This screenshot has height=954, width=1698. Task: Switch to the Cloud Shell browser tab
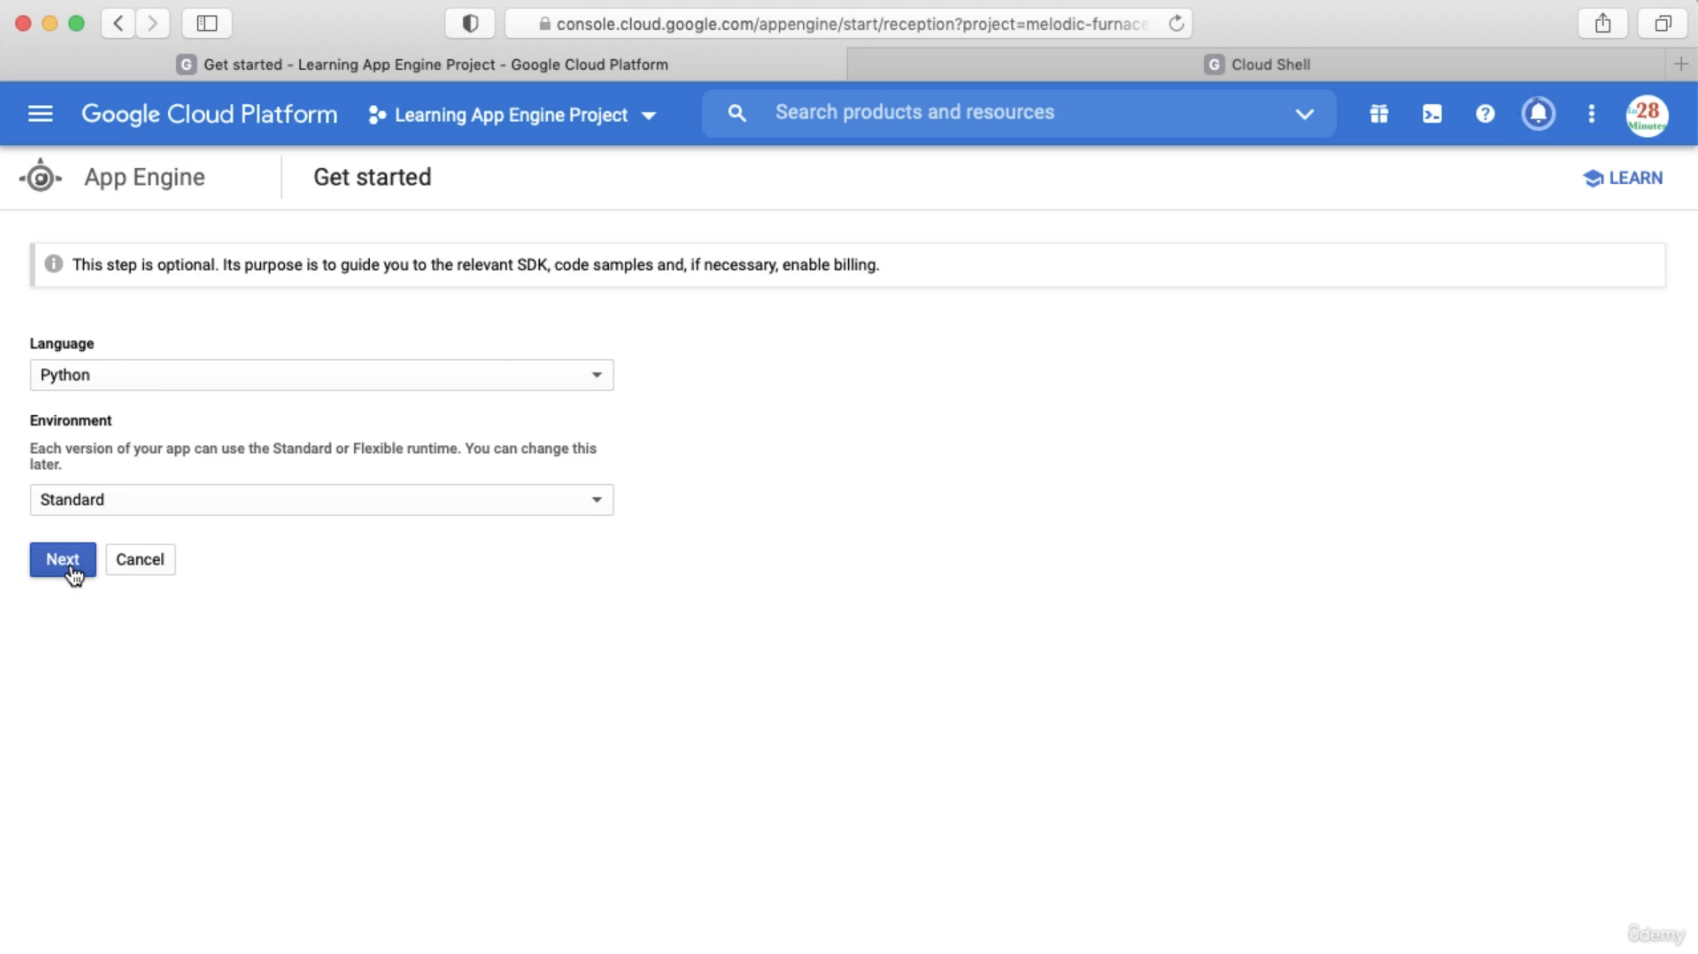(x=1256, y=64)
